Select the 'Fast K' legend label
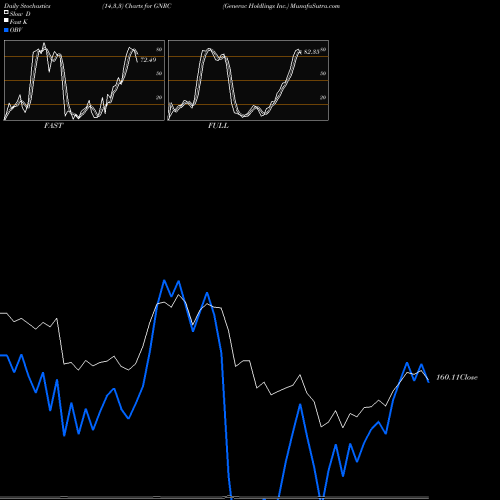 (19, 22)
